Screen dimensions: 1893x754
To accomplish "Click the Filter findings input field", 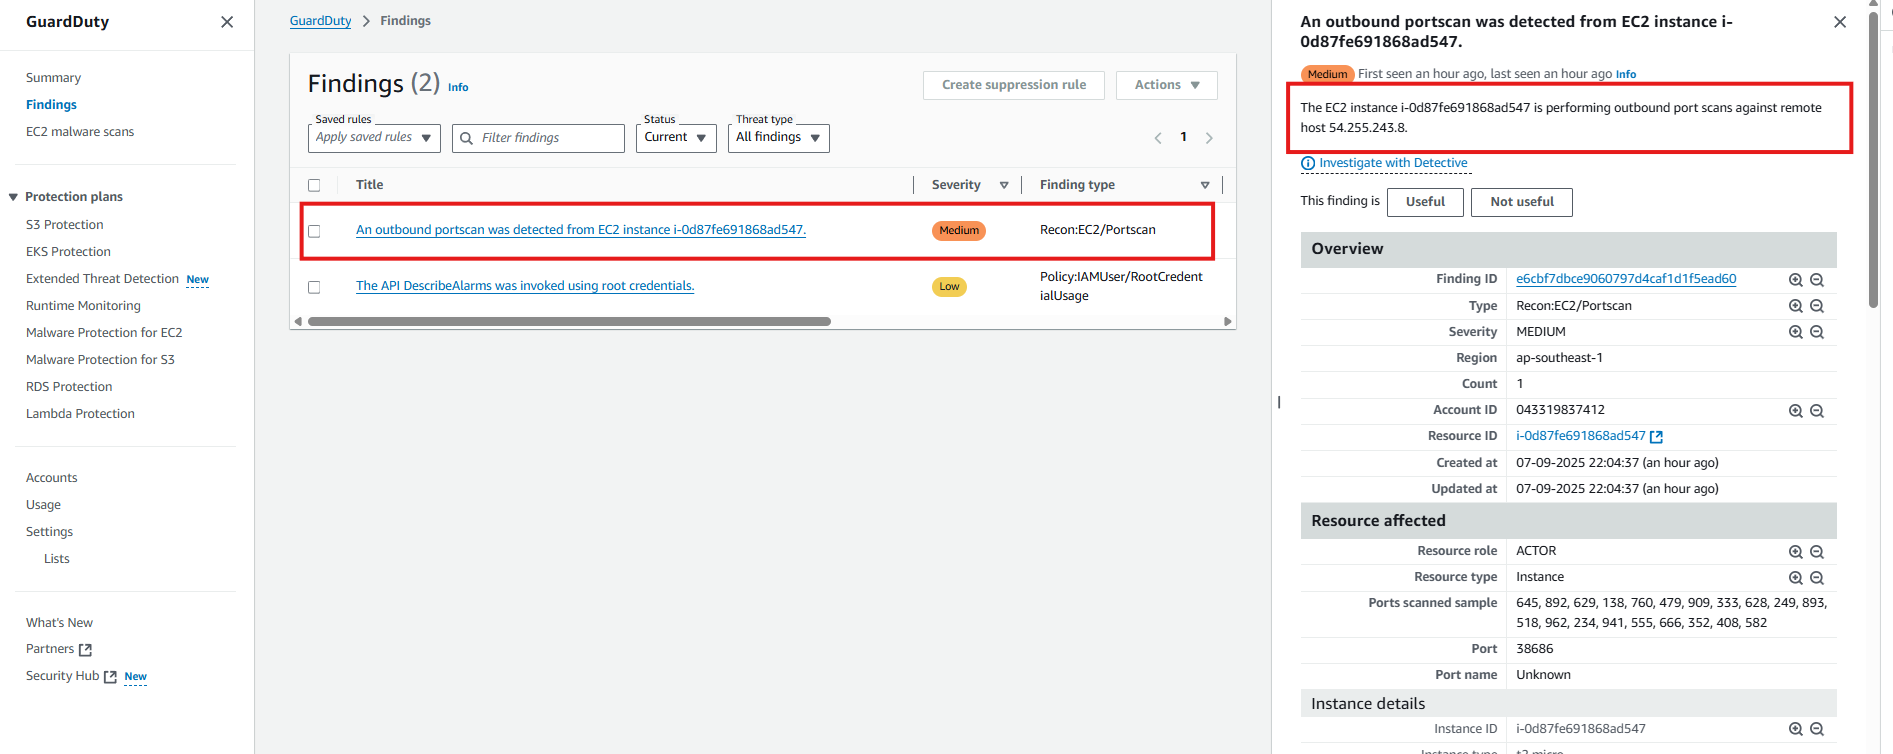I will tap(538, 138).
